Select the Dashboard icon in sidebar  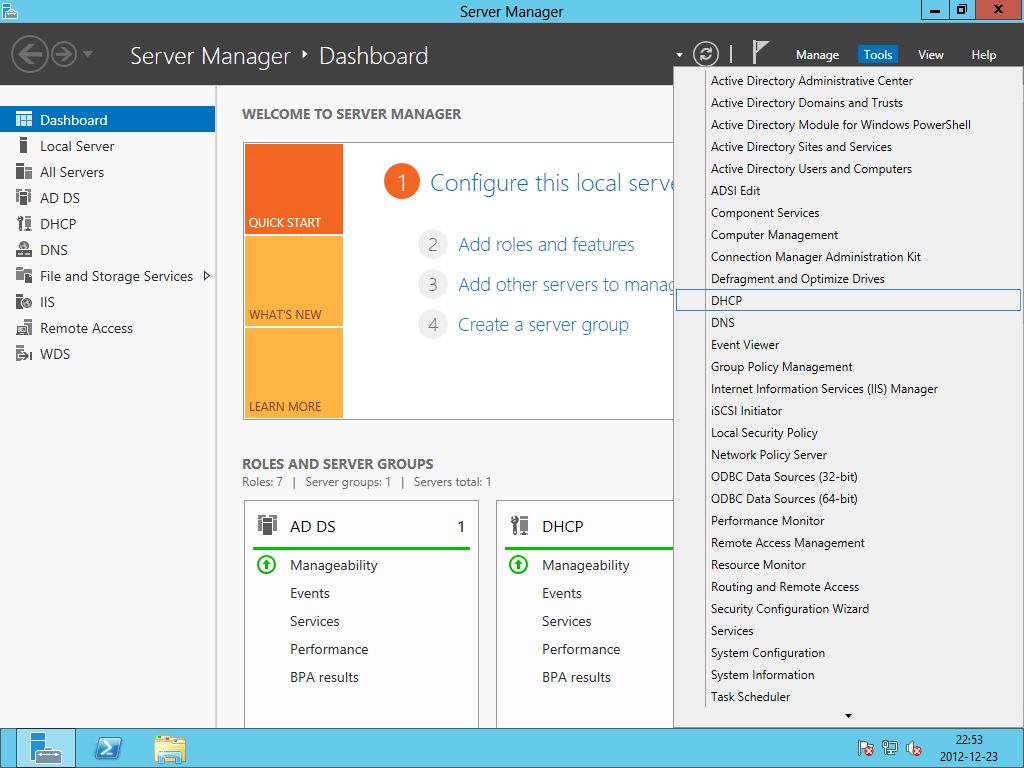(24, 120)
